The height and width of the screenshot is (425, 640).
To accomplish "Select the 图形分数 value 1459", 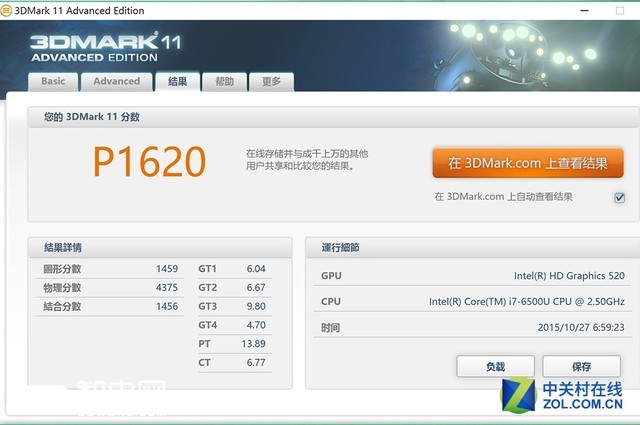I will click(x=167, y=269).
